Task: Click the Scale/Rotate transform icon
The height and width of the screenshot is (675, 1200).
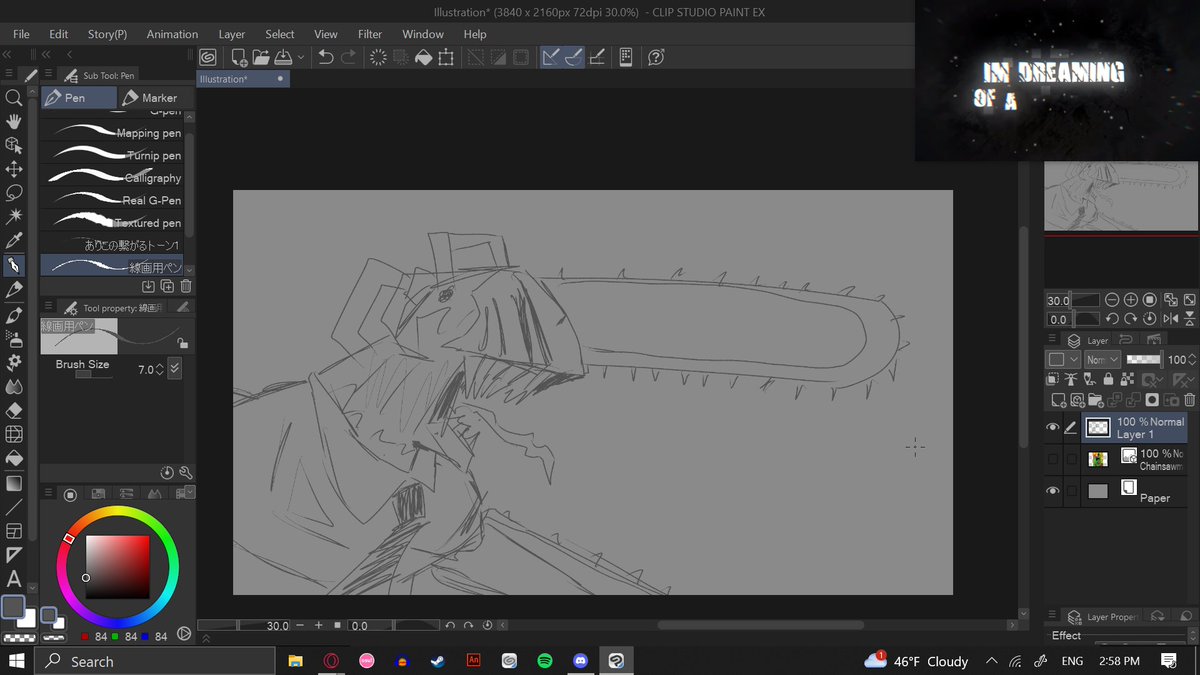Action: point(445,58)
